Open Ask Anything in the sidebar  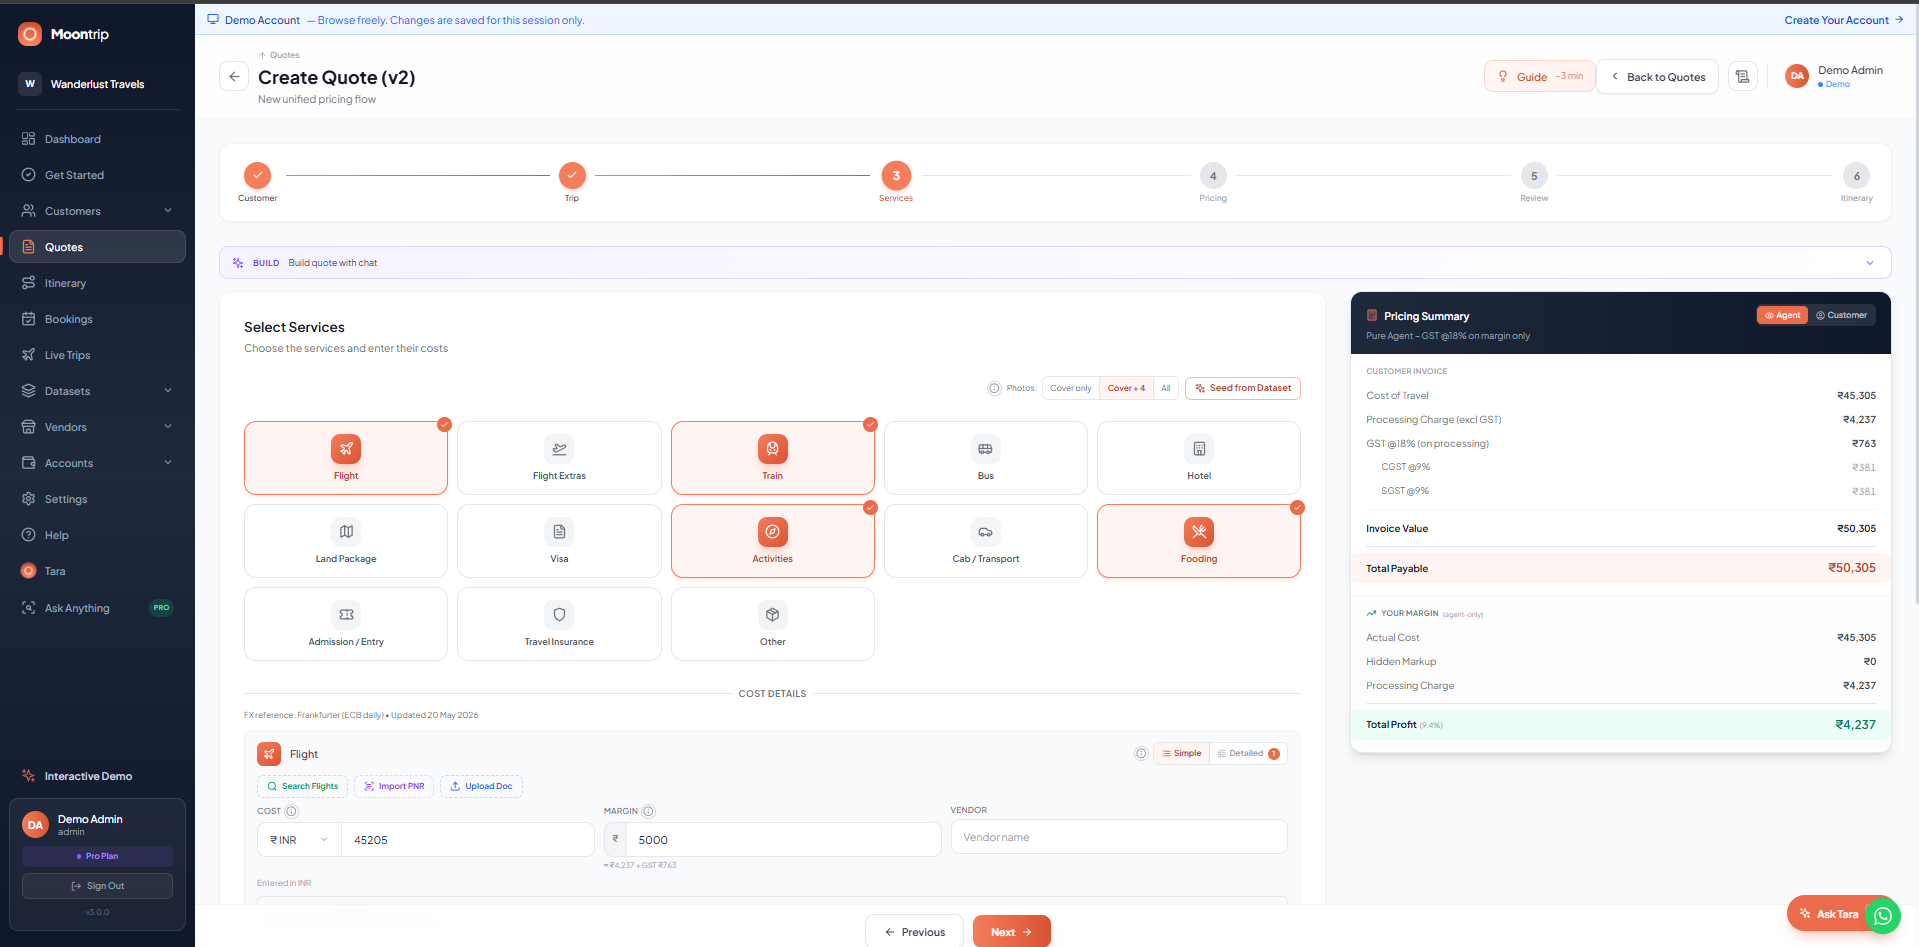tap(97, 607)
